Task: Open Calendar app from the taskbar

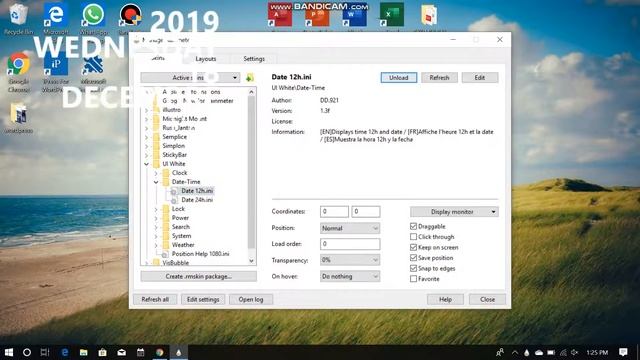Action: [140, 352]
